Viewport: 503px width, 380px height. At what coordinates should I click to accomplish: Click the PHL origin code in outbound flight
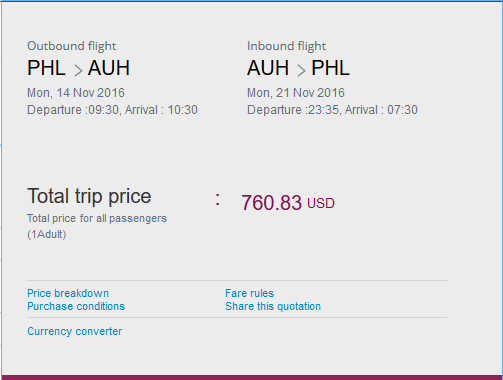[x=46, y=68]
